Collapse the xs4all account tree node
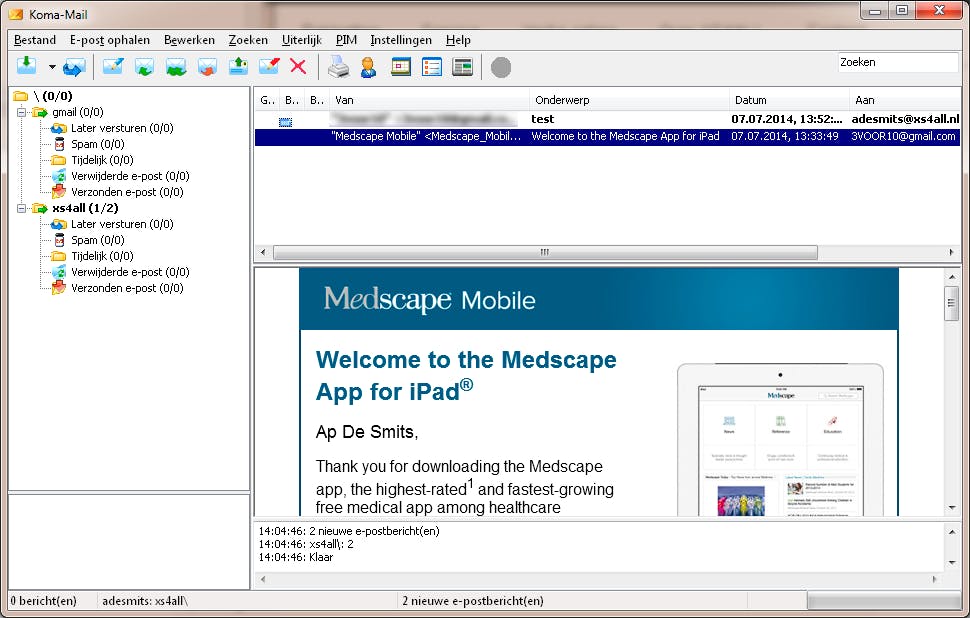Viewport: 970px width, 618px height. coord(22,208)
